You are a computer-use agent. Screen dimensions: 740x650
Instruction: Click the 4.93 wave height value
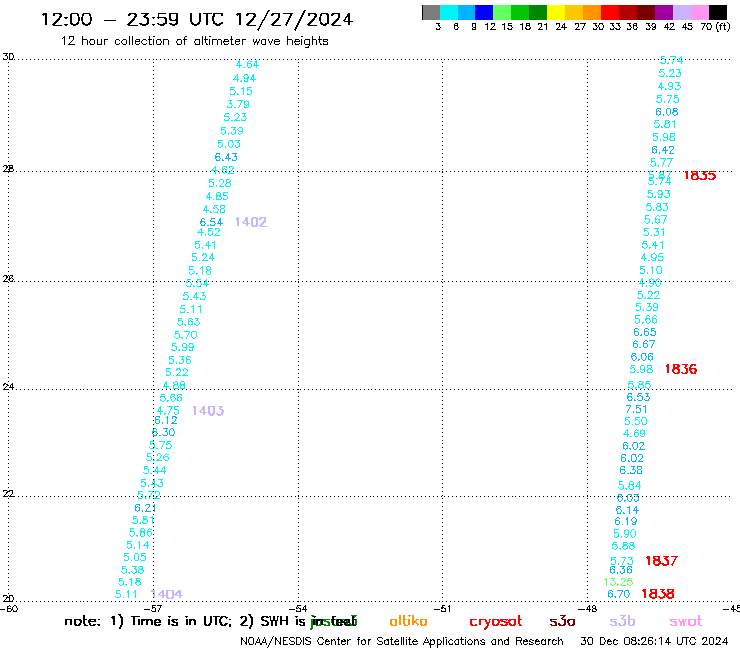(670, 86)
